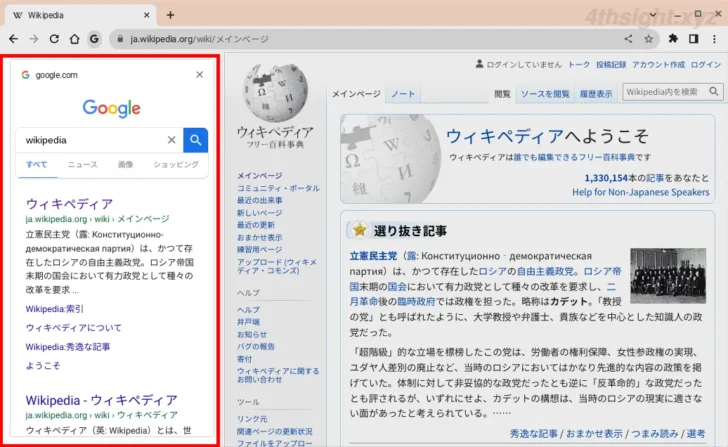Open the ウィキペディアについて sitelink
The width and height of the screenshot is (728, 447).
click(73, 328)
